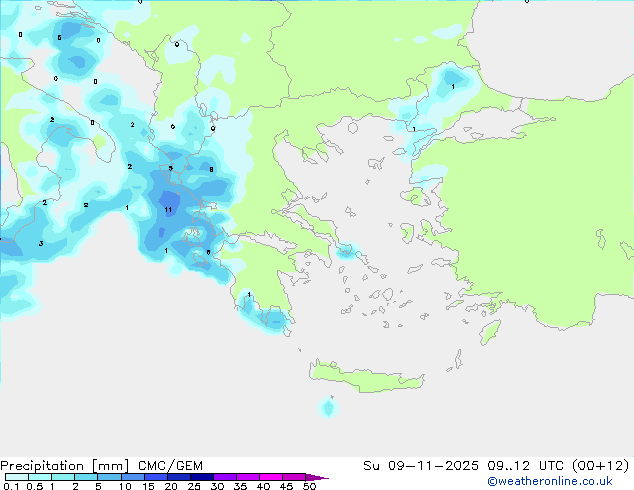The height and width of the screenshot is (490, 634).
Task: Click the "09..12 UTC" time range text
Action: coord(526,466)
